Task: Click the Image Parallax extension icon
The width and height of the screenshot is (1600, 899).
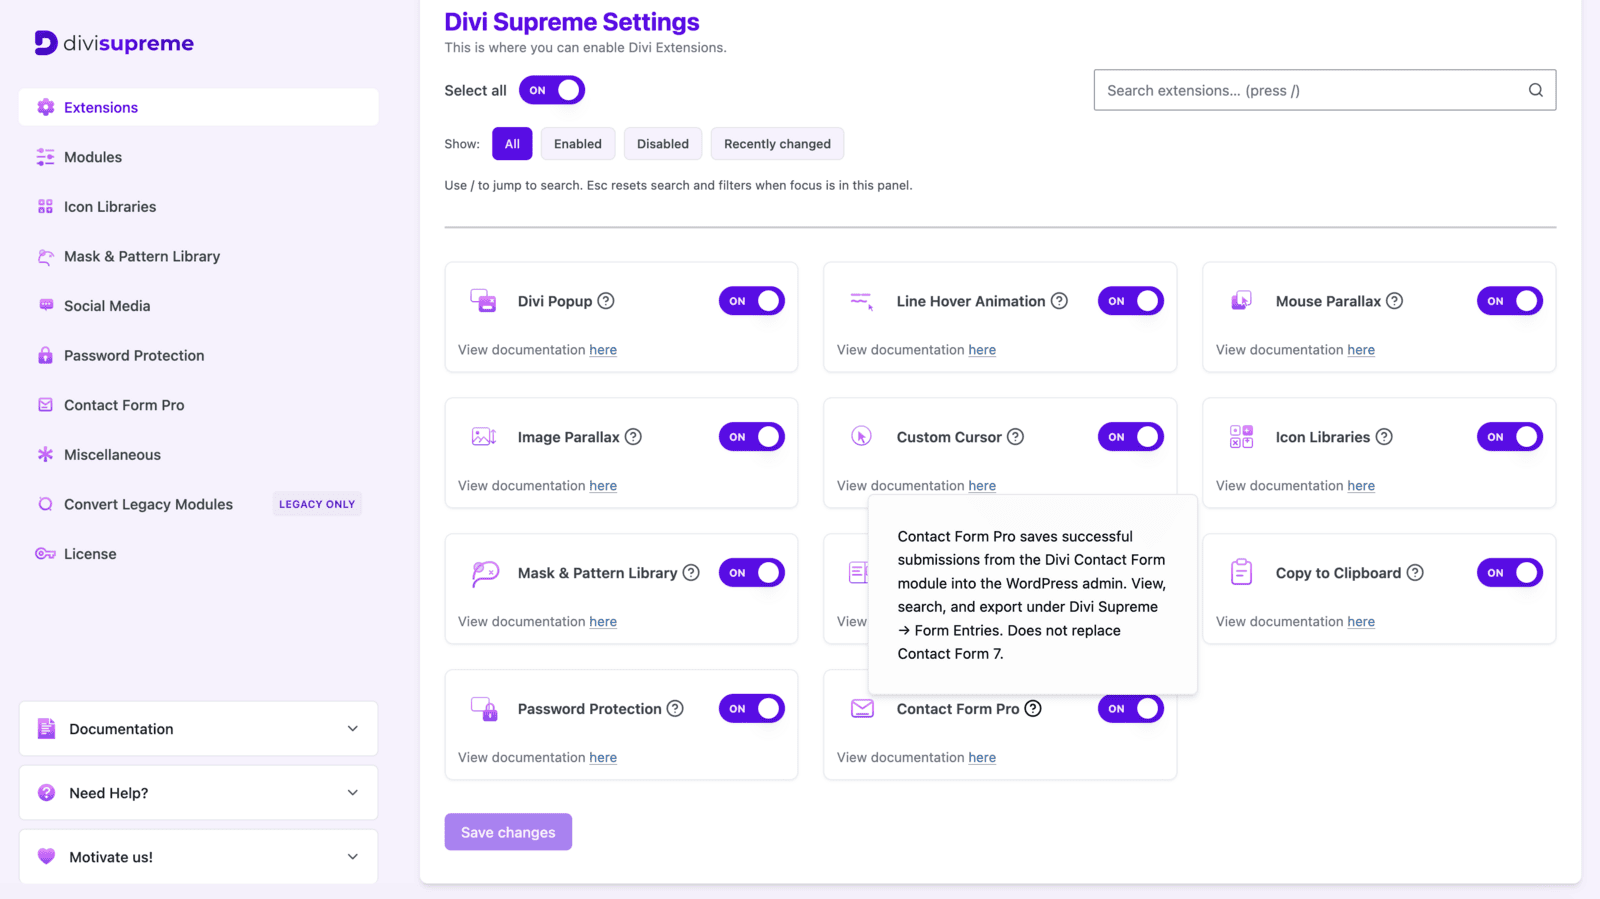Action: pyautogui.click(x=484, y=437)
